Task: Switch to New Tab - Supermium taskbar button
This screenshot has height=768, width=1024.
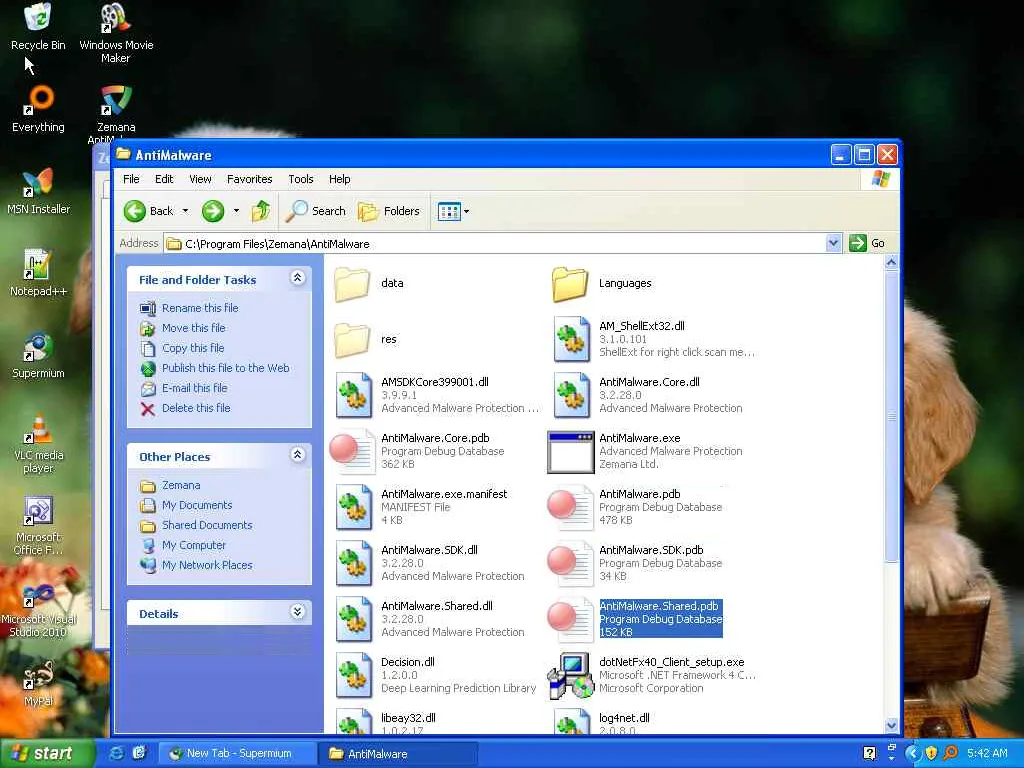Action: pyautogui.click(x=237, y=754)
